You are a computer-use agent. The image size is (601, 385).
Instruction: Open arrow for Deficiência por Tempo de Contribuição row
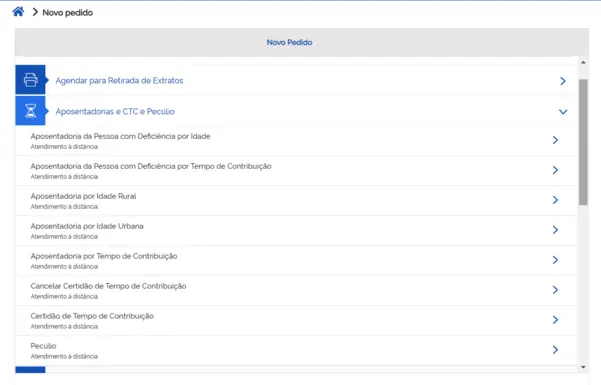point(555,170)
